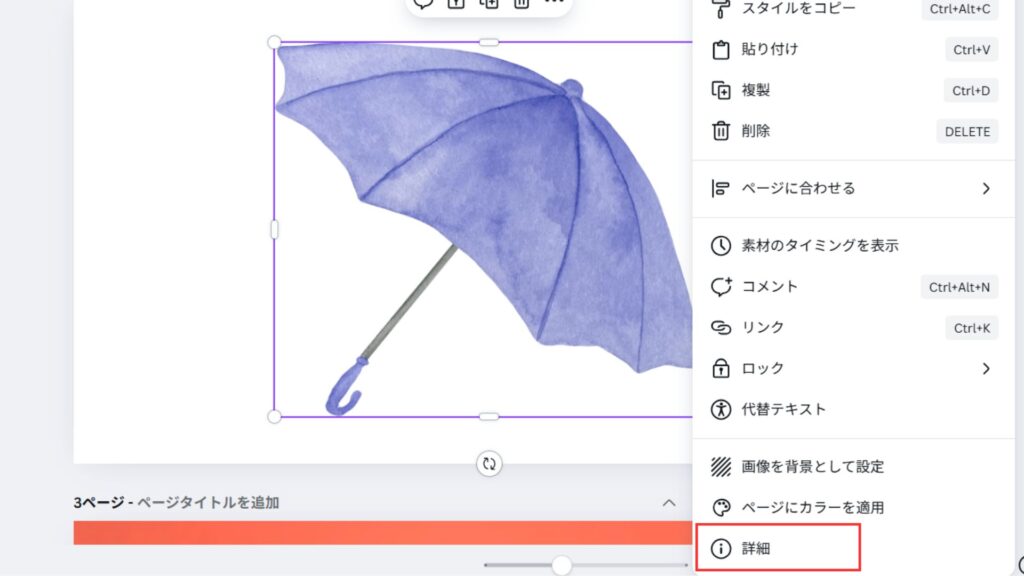1024x576 pixels.
Task: Select the purple umbrella image
Action: point(483,229)
